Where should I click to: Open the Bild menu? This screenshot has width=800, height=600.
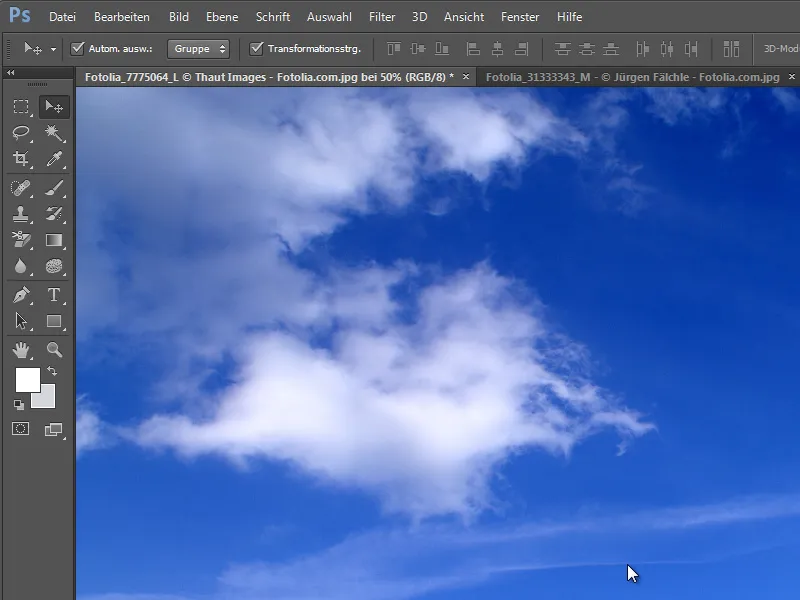point(179,17)
